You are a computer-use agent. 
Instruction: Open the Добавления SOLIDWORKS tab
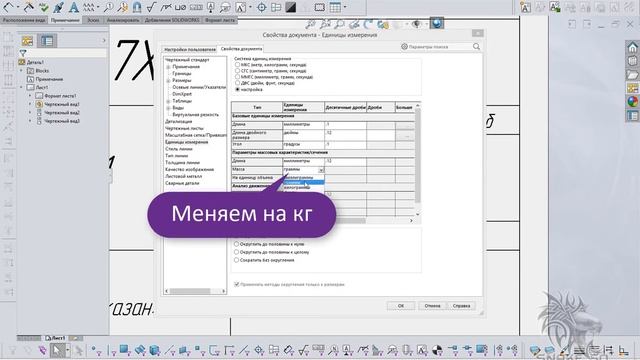click(172, 20)
